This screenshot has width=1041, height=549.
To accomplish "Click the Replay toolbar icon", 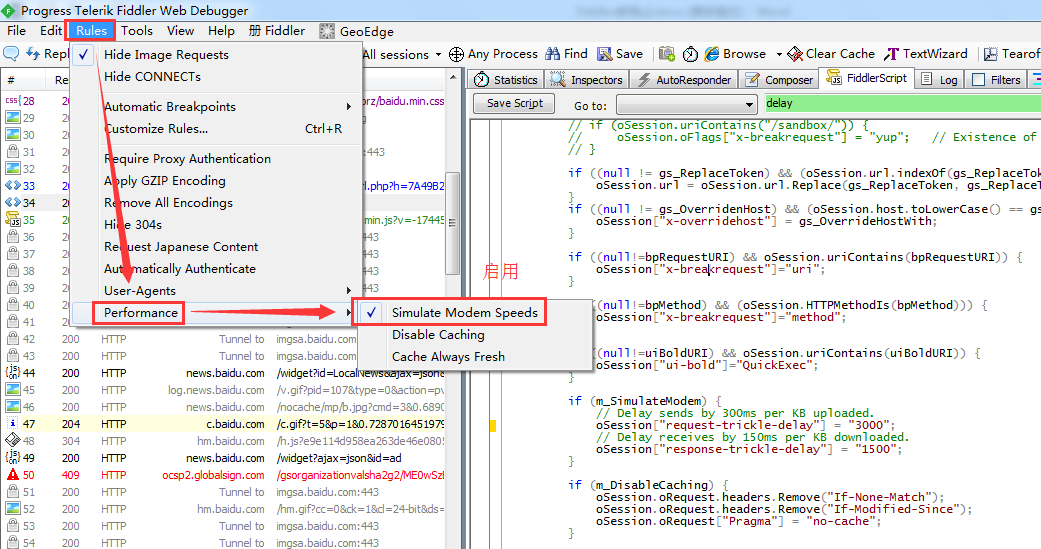I will (x=33, y=53).
